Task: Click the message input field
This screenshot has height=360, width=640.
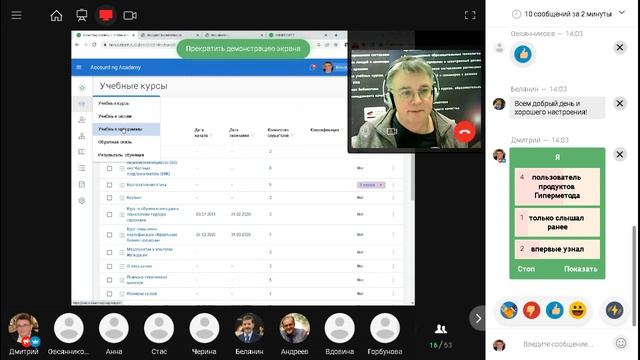Action: [558, 344]
